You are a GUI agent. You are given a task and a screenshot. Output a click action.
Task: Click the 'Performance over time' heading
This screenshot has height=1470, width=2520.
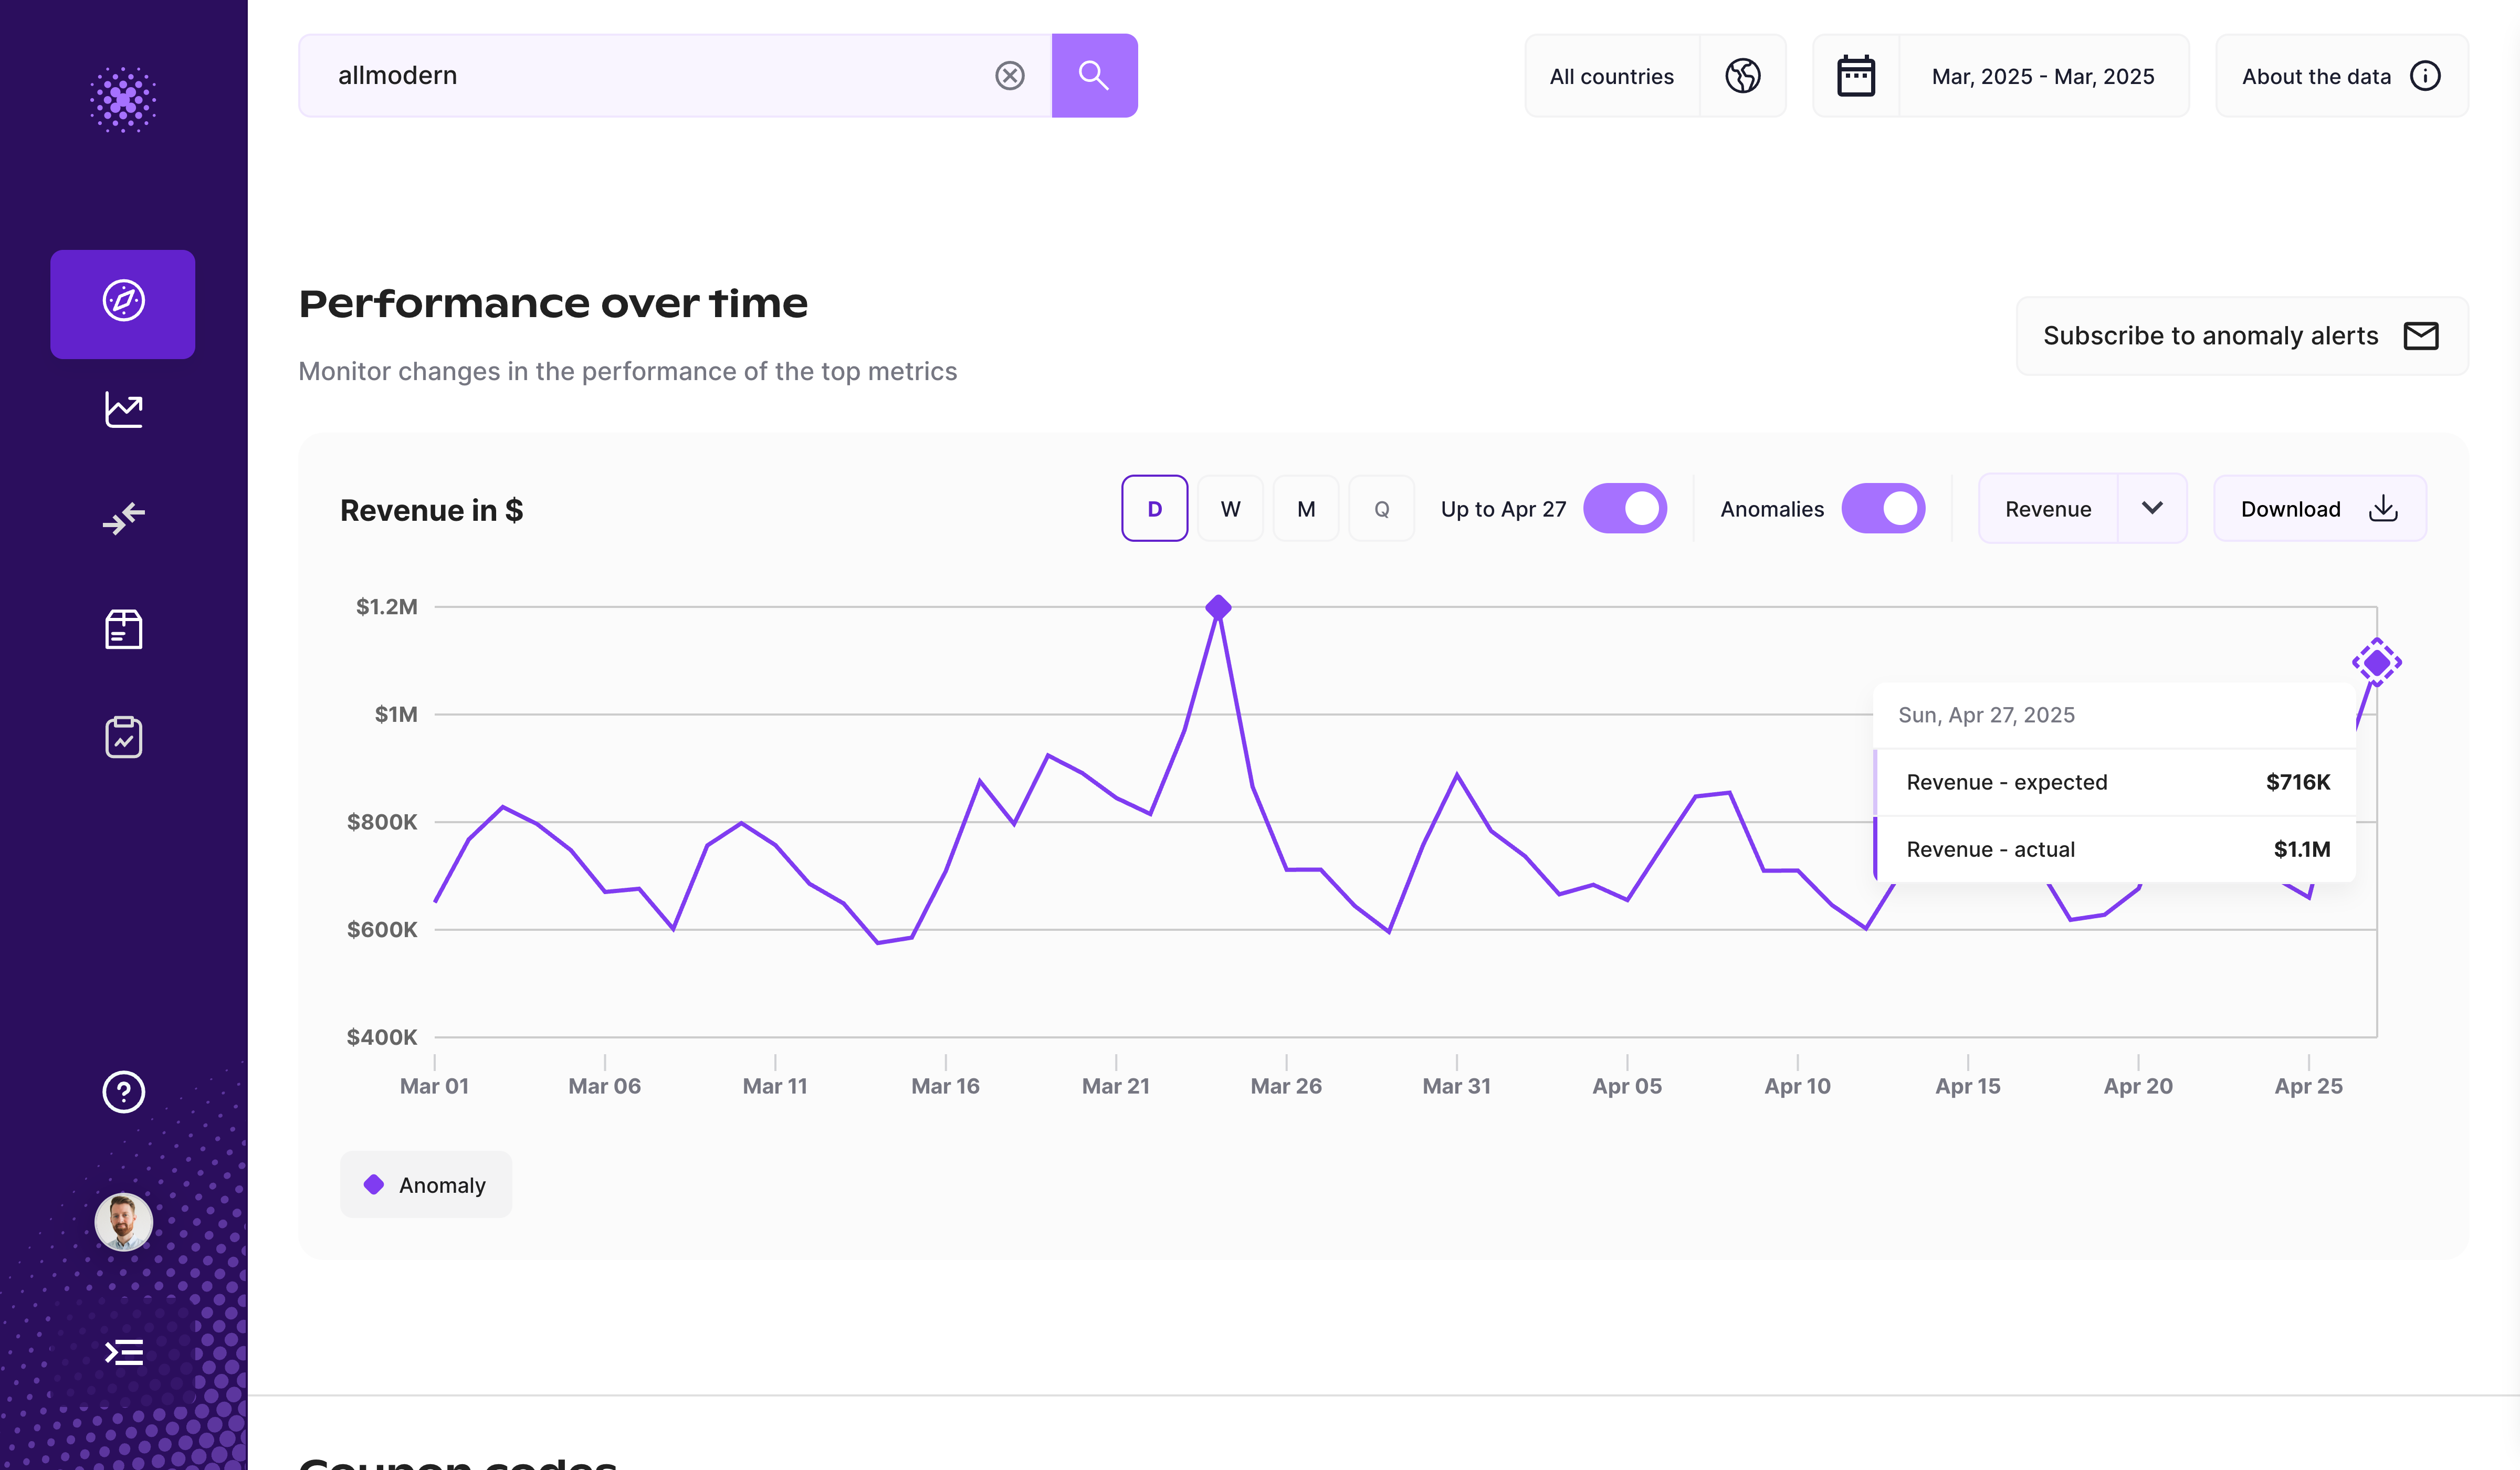(553, 303)
